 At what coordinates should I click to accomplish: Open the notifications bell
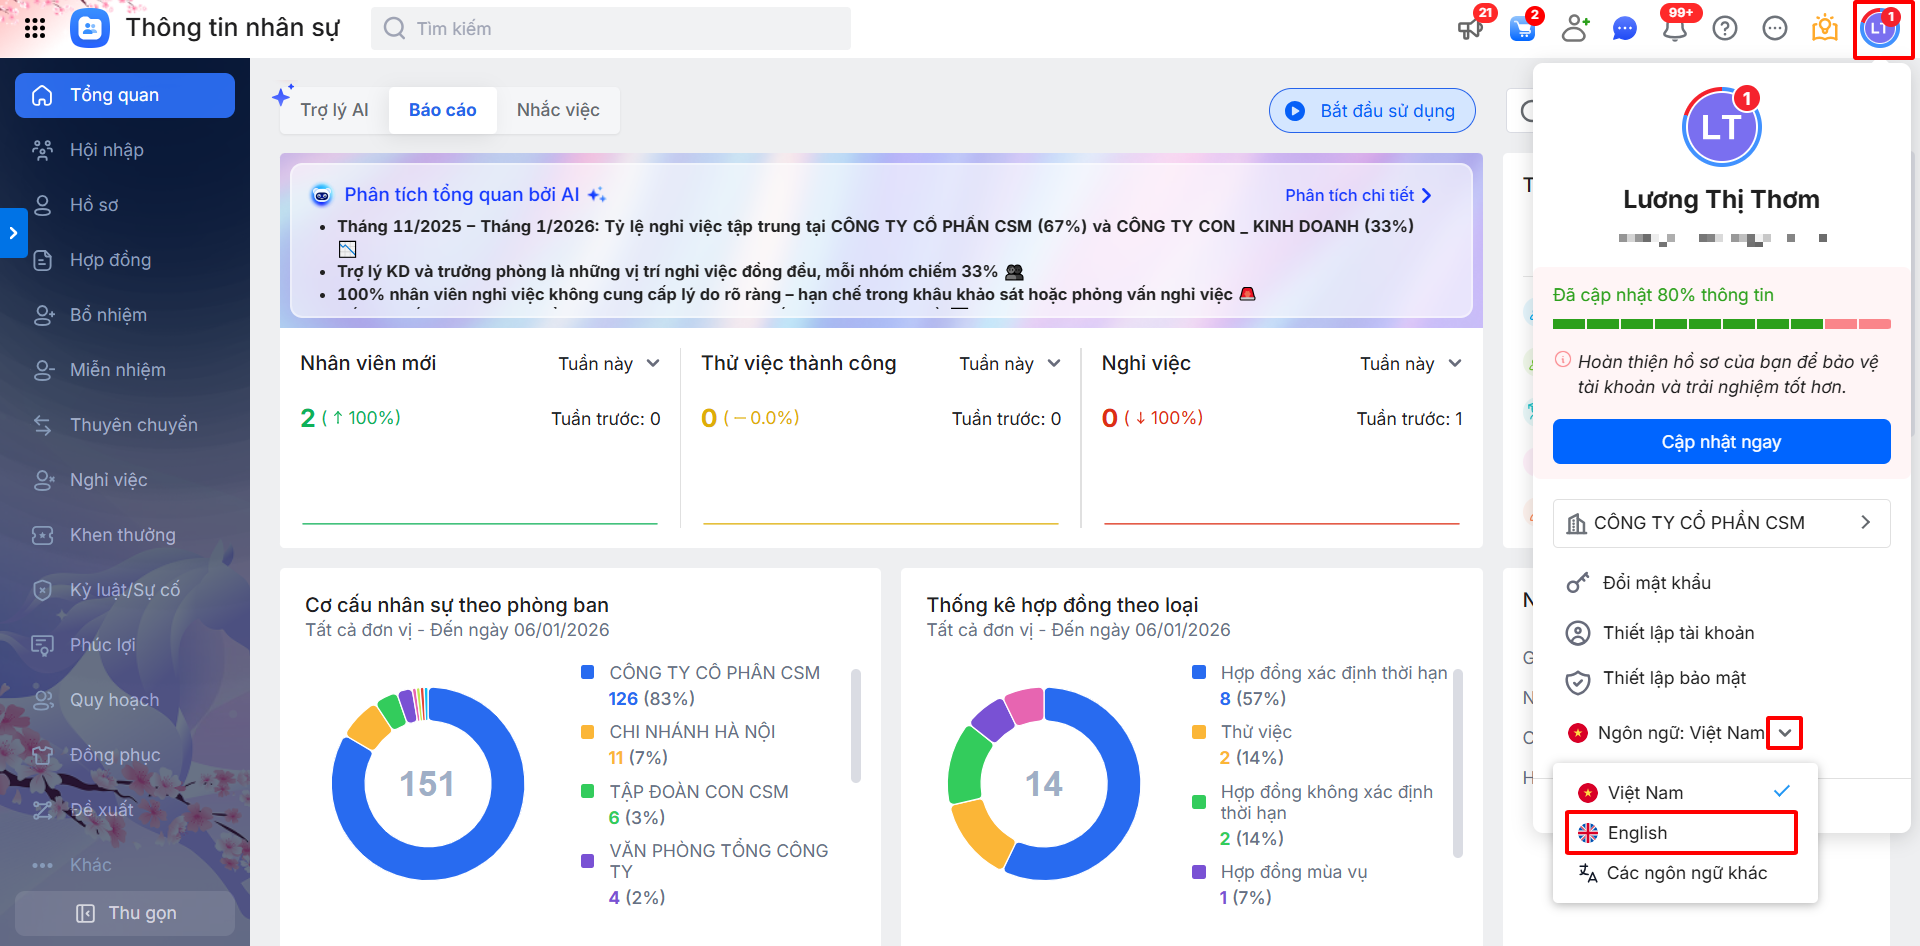(x=1675, y=28)
